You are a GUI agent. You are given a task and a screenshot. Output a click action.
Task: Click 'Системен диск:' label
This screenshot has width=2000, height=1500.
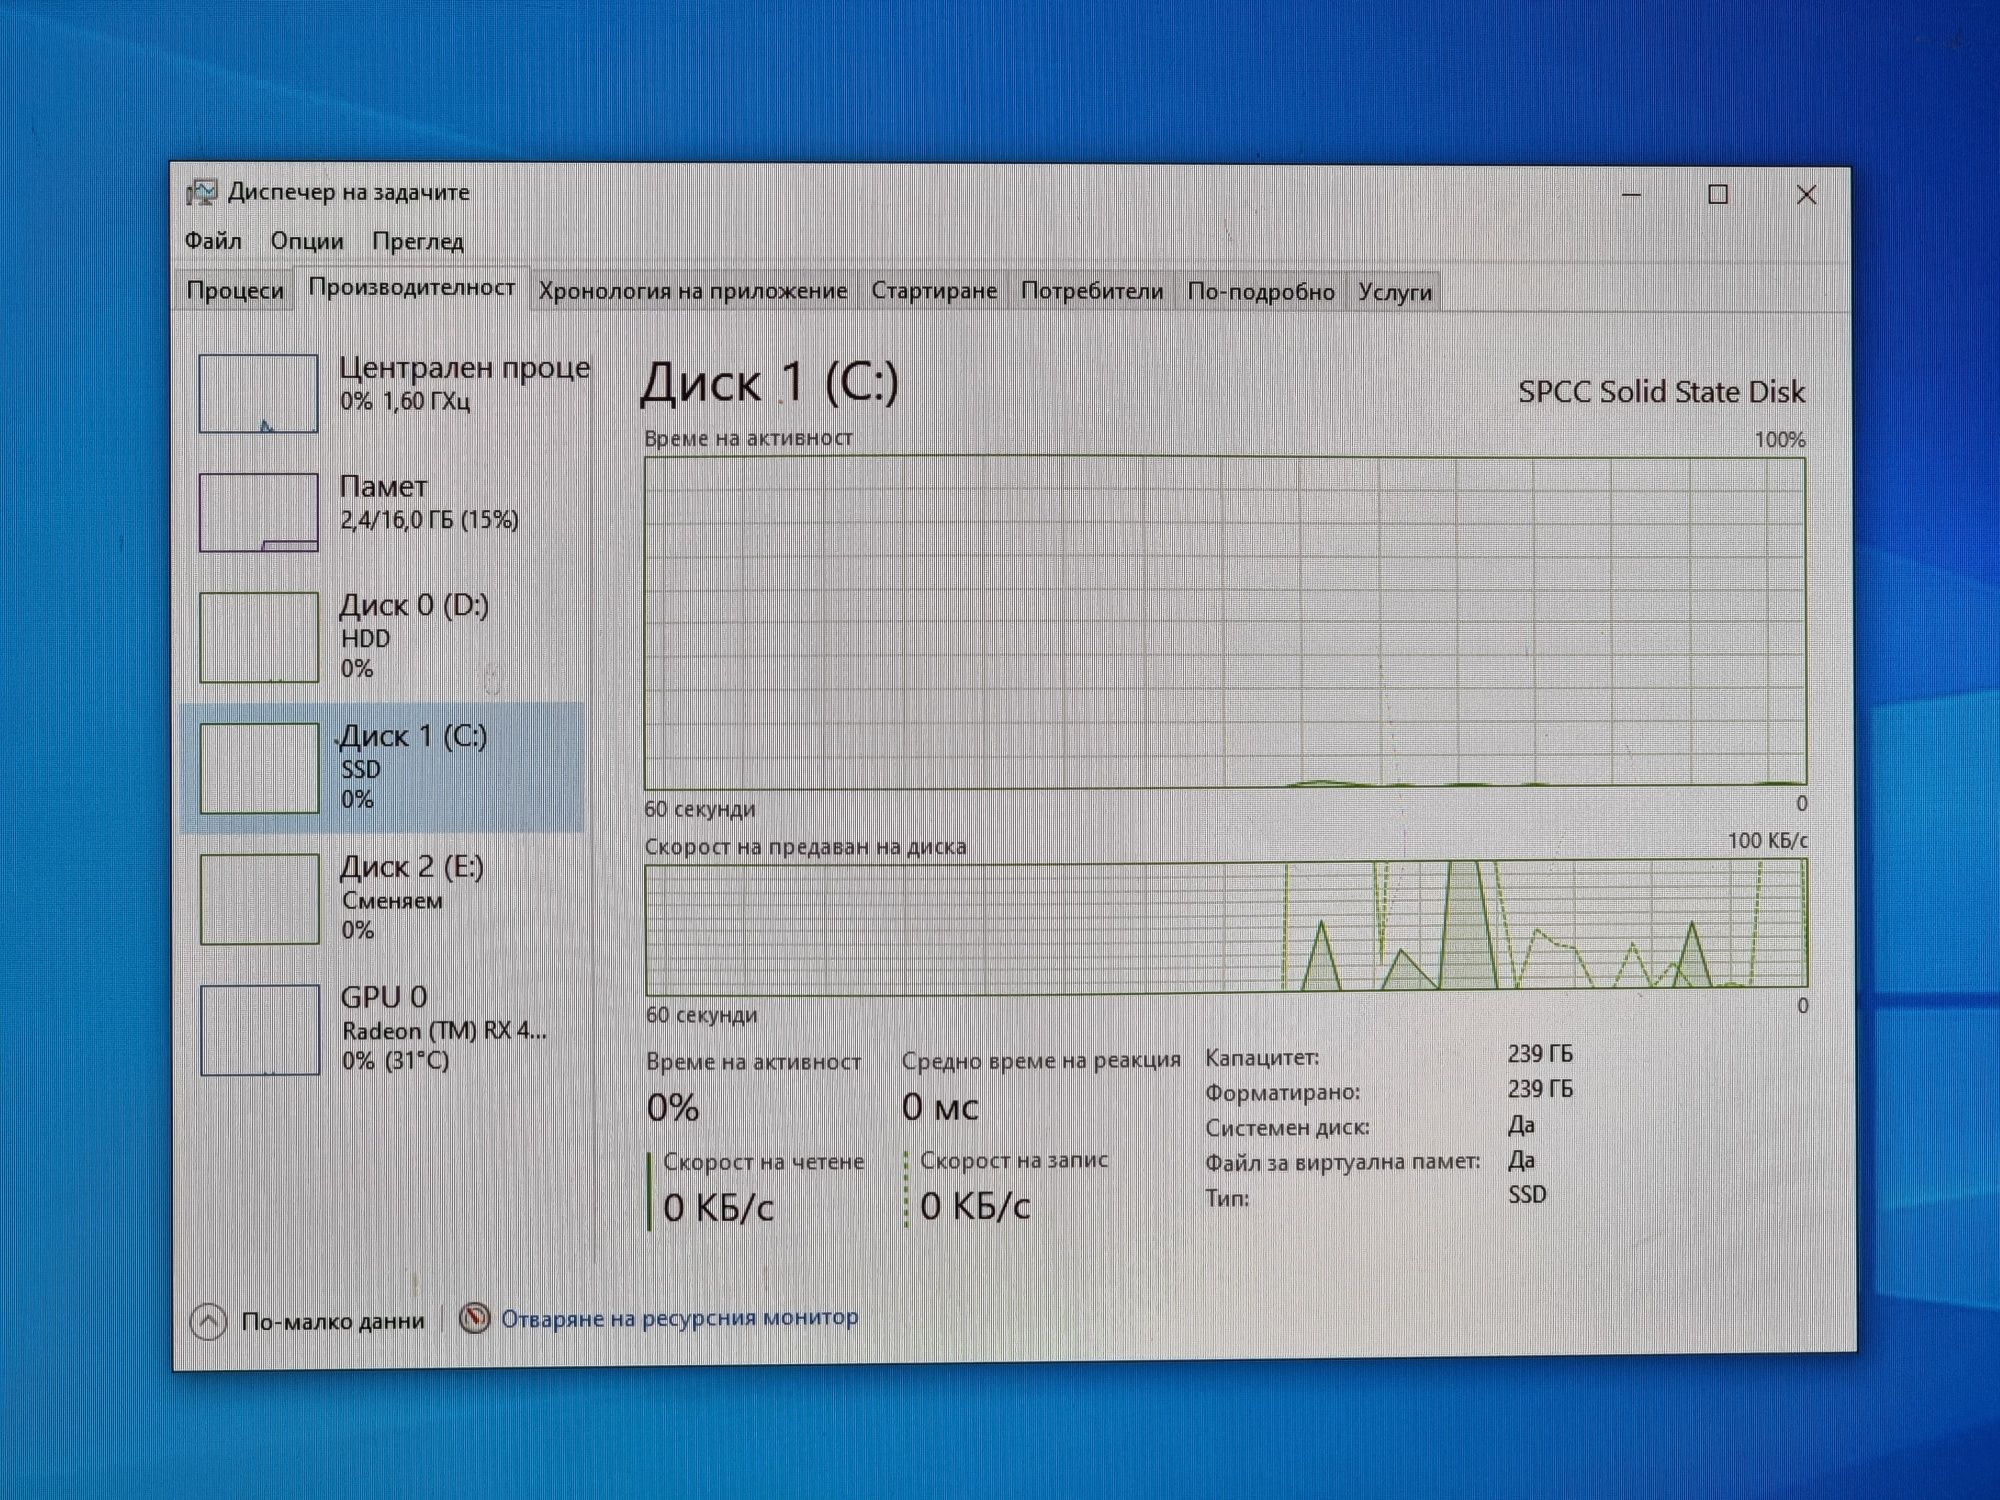1287,1127
